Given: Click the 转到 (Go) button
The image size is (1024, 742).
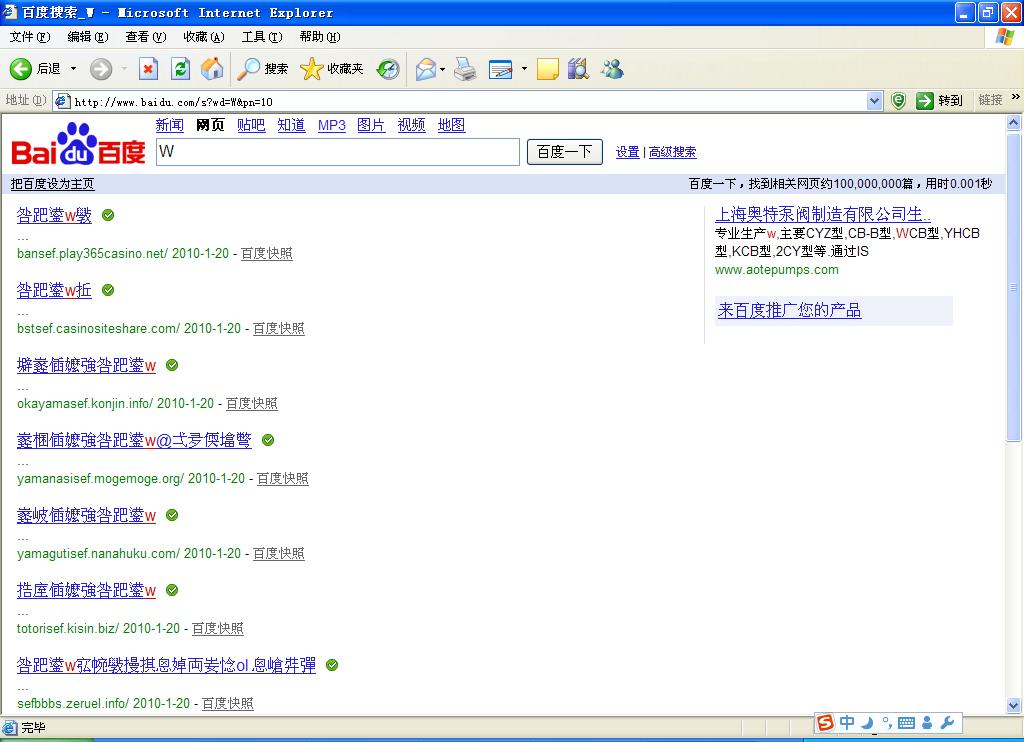Looking at the screenshot, I should coord(939,101).
